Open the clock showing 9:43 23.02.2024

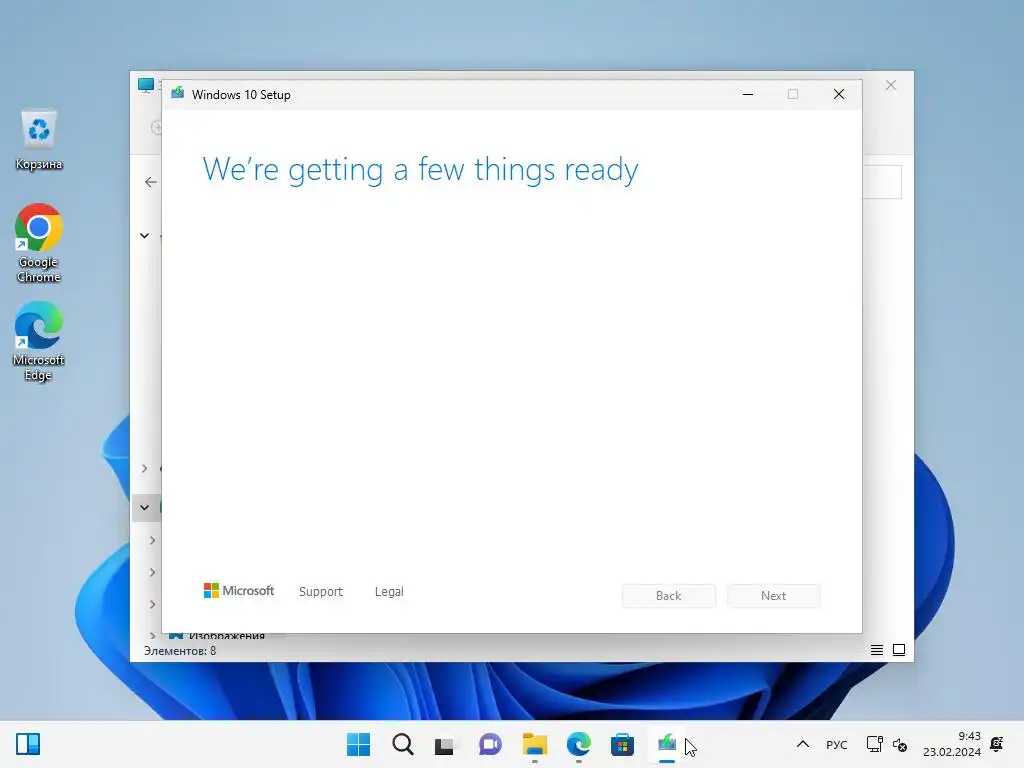[x=952, y=744]
